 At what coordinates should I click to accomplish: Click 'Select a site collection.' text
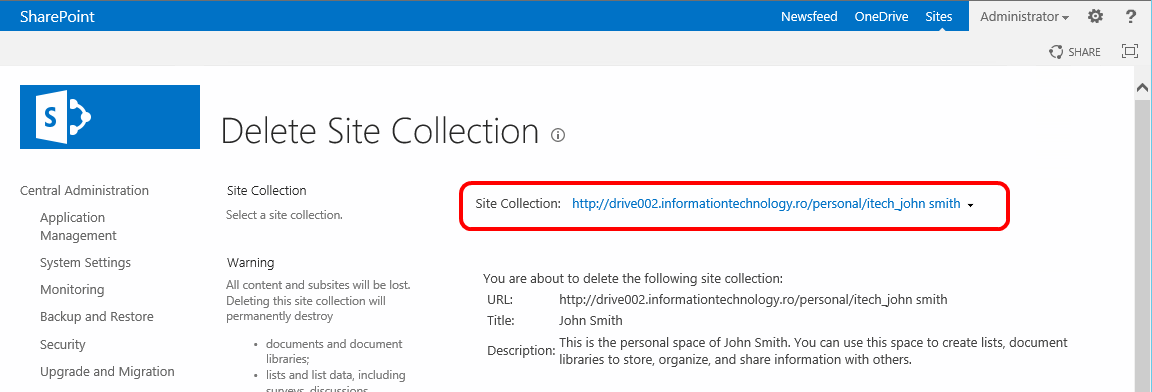(284, 216)
